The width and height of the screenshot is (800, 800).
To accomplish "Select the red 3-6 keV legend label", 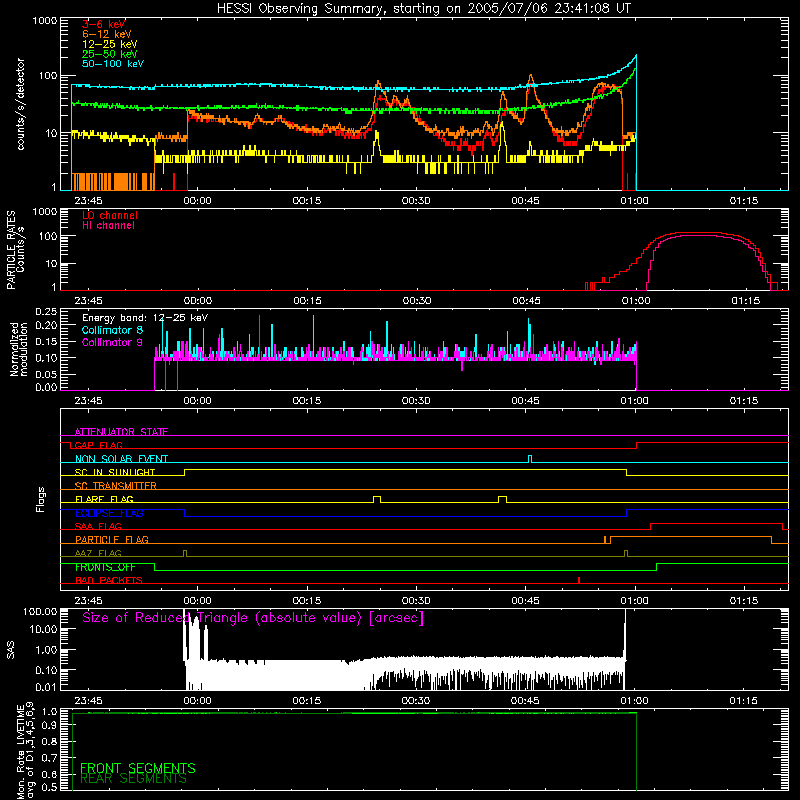I will (104, 24).
